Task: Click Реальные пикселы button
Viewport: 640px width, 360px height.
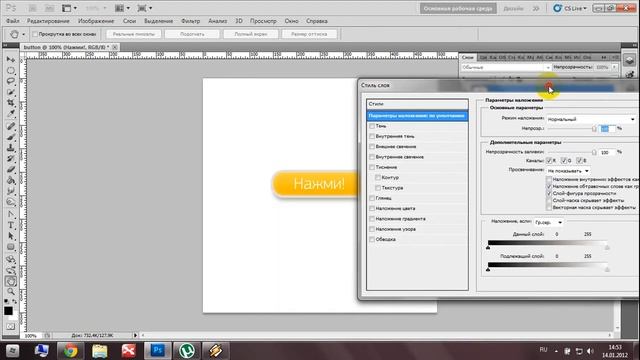Action: click(134, 34)
